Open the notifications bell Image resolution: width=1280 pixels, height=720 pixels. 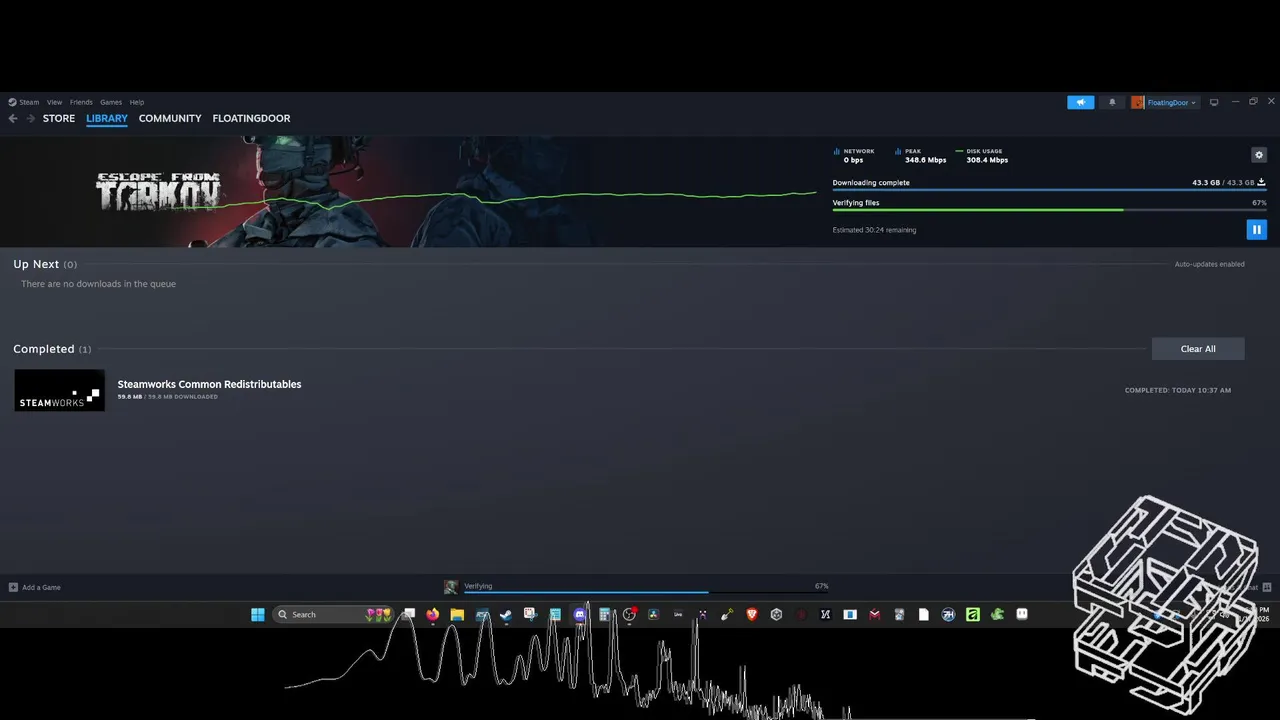tap(1112, 102)
